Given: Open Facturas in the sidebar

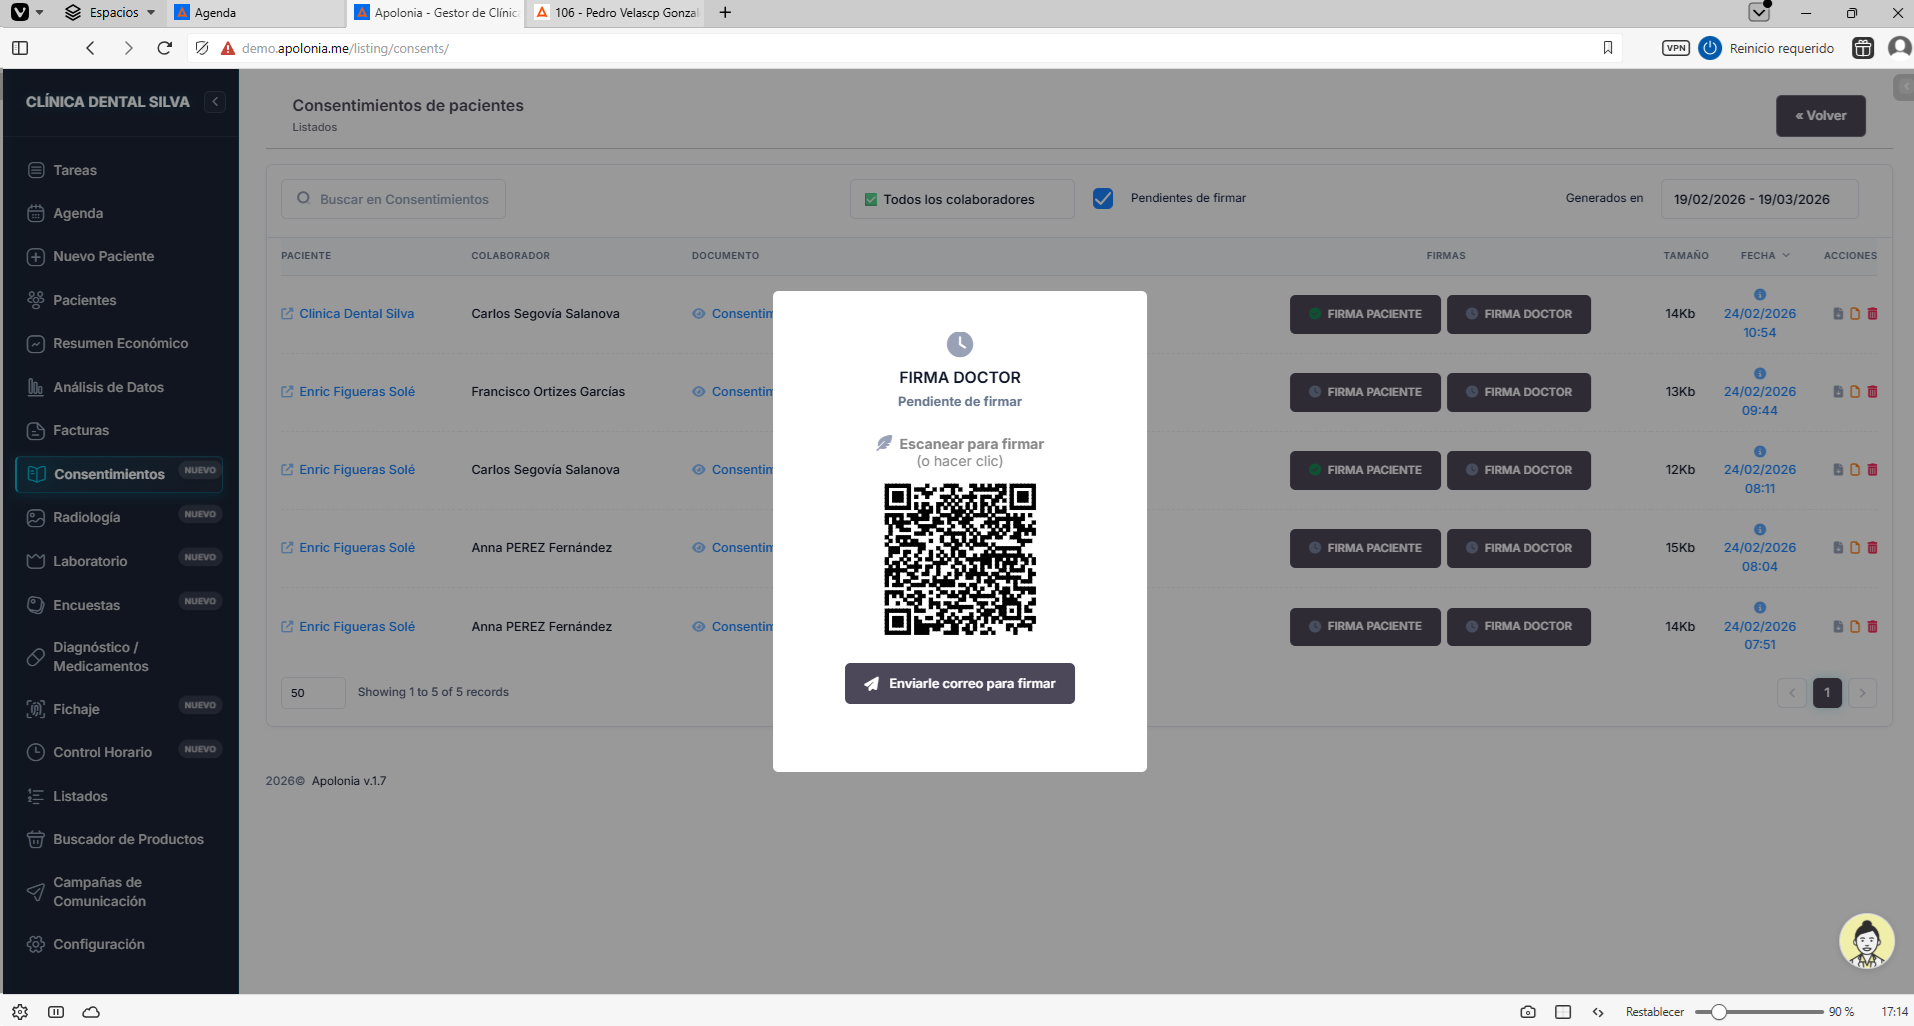Looking at the screenshot, I should coord(81,431).
